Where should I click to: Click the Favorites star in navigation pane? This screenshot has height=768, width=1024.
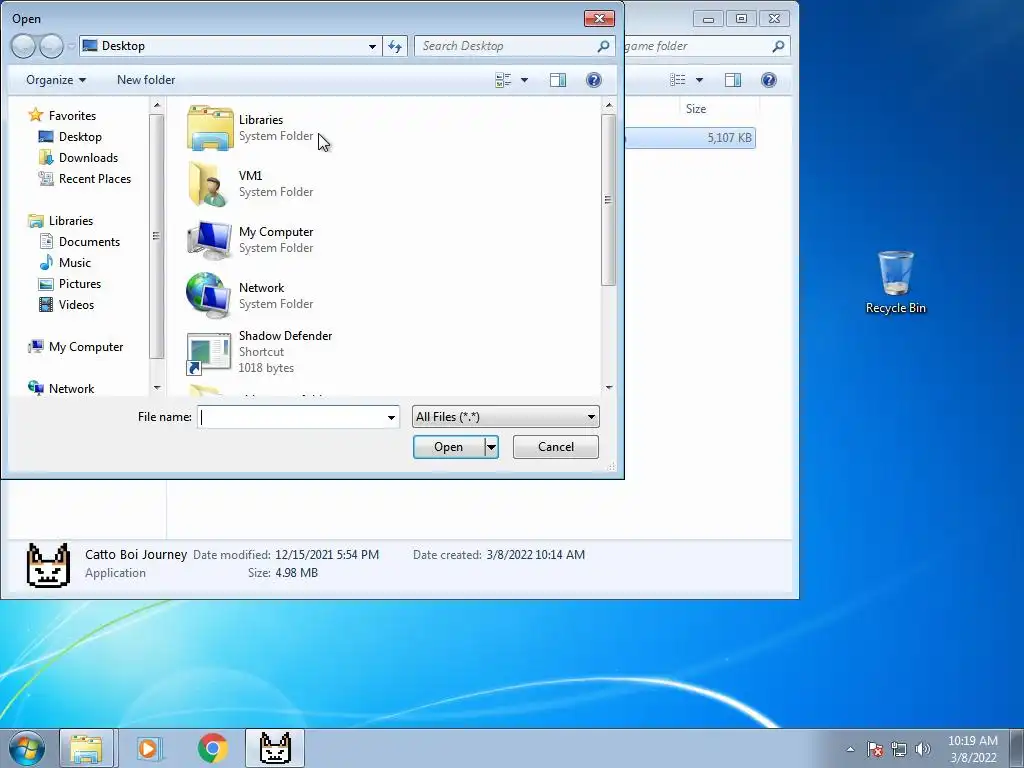(x=35, y=116)
